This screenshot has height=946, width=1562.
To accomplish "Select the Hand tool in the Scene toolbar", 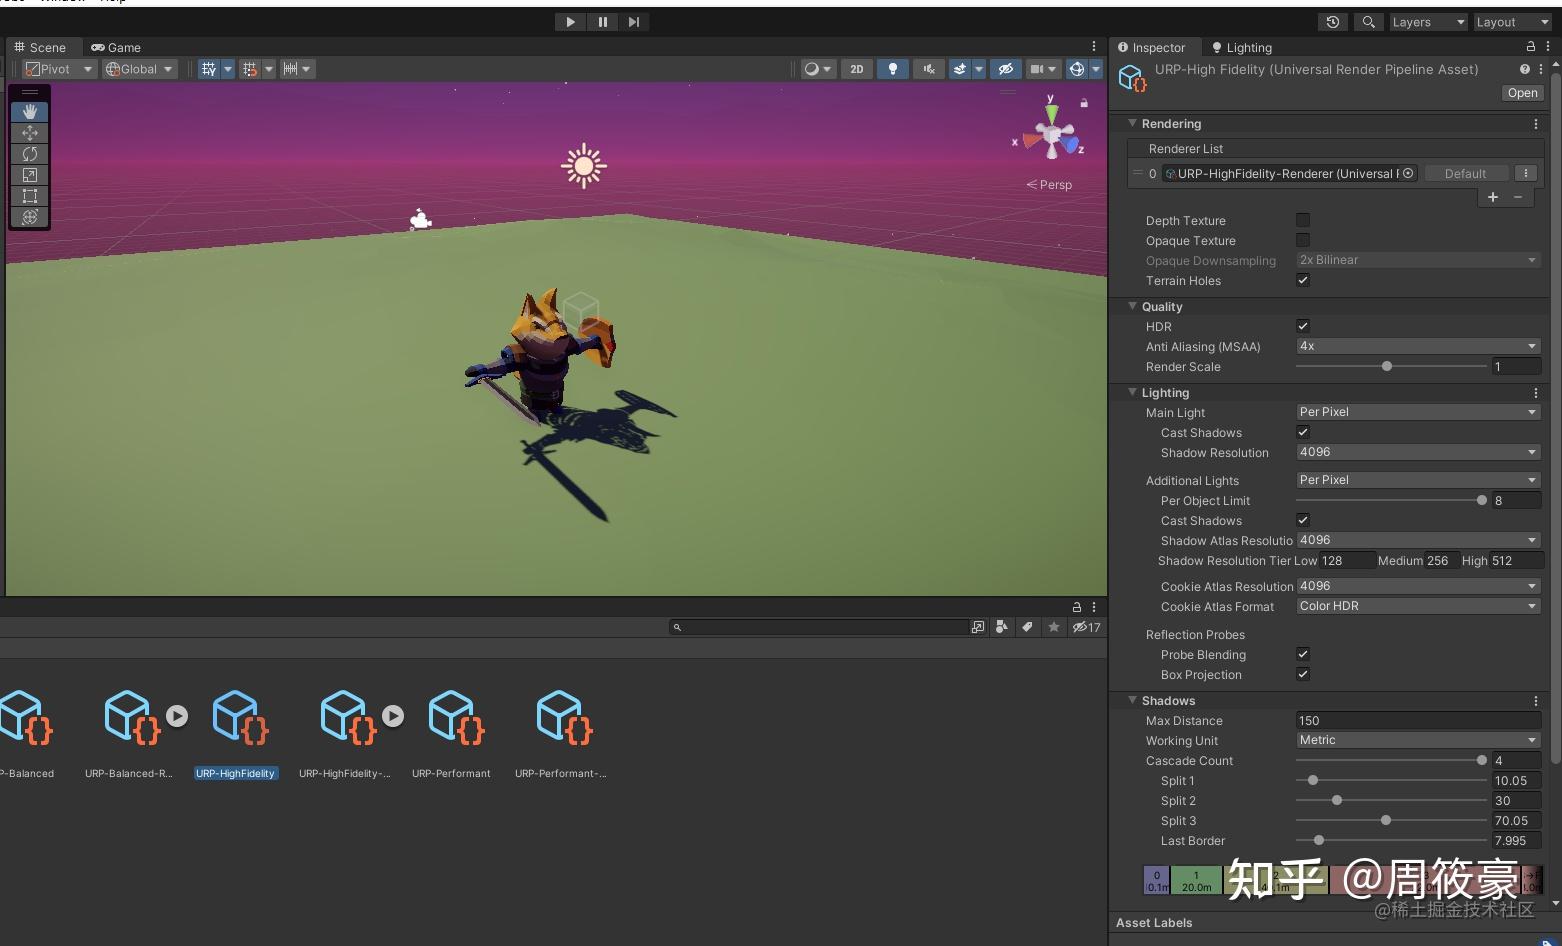I will point(29,111).
